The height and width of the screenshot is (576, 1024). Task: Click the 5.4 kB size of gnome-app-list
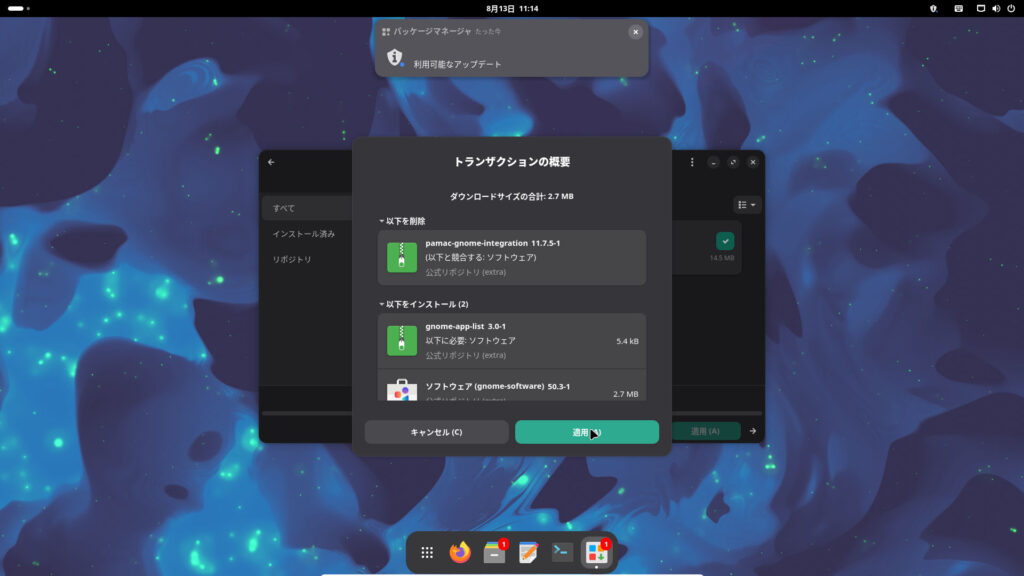tap(627, 341)
